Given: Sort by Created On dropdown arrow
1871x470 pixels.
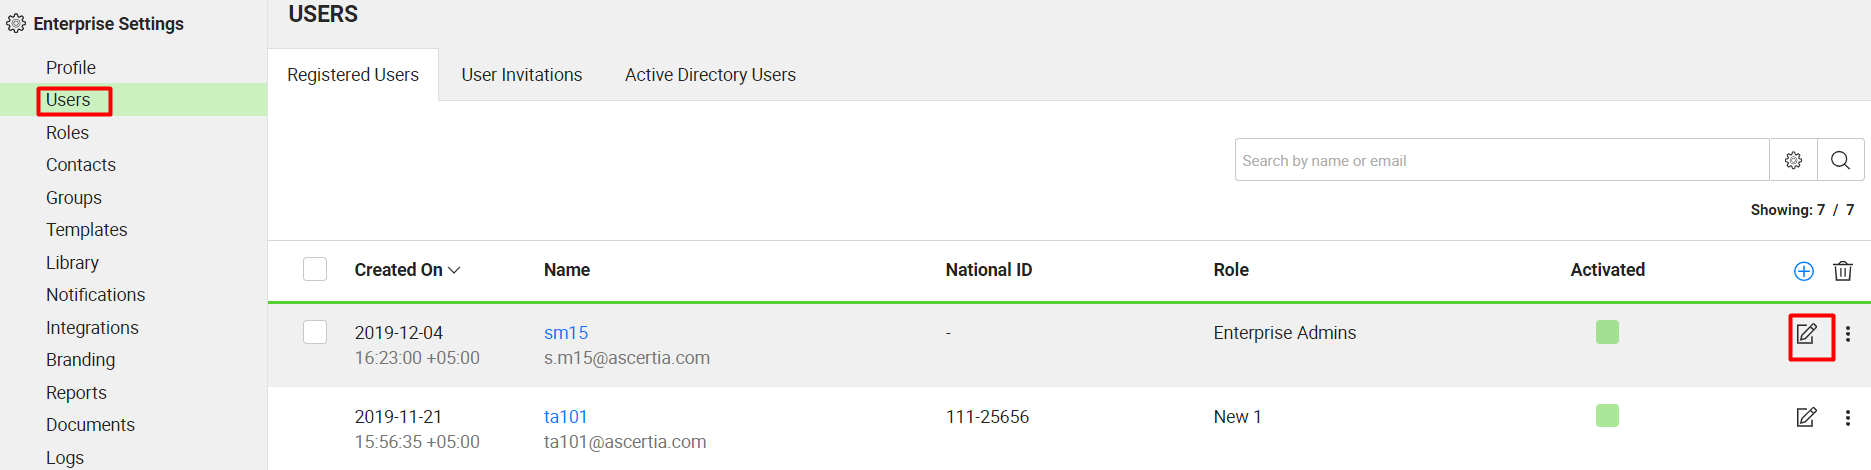Looking at the screenshot, I should coord(454,270).
